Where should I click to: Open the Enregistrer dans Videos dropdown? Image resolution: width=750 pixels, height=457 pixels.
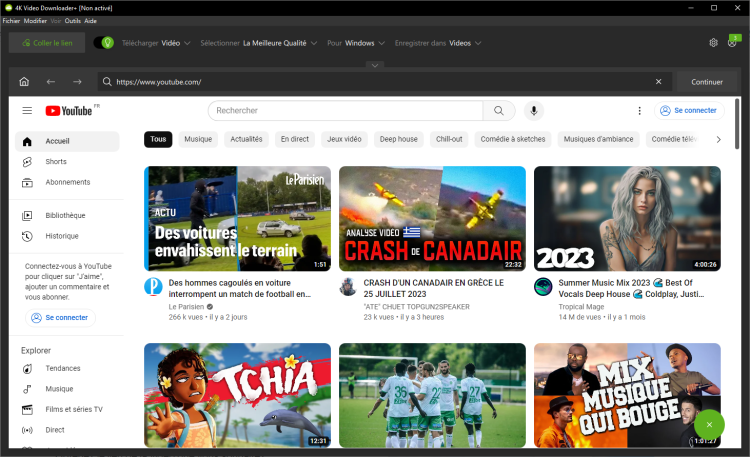pos(438,43)
